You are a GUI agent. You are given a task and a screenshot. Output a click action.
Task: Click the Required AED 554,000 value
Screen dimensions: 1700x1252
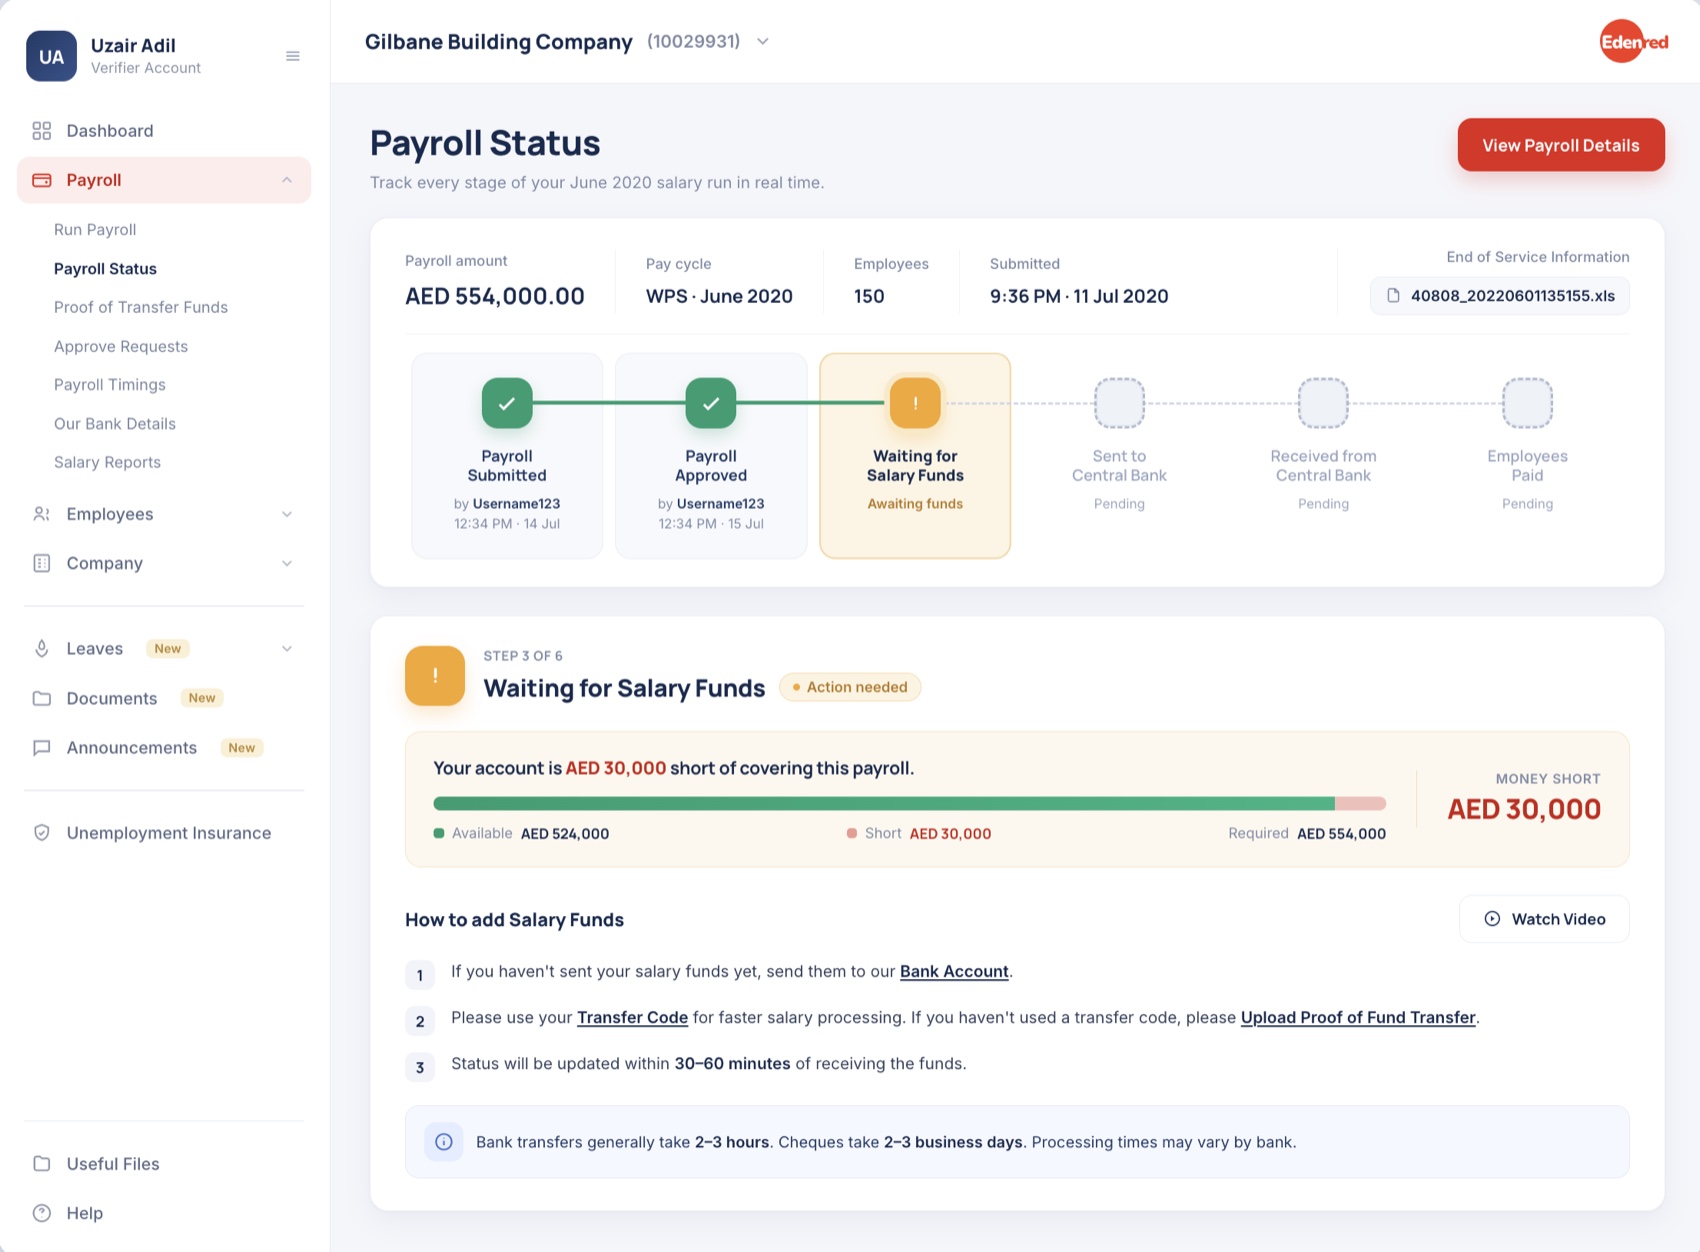pyautogui.click(x=1341, y=833)
